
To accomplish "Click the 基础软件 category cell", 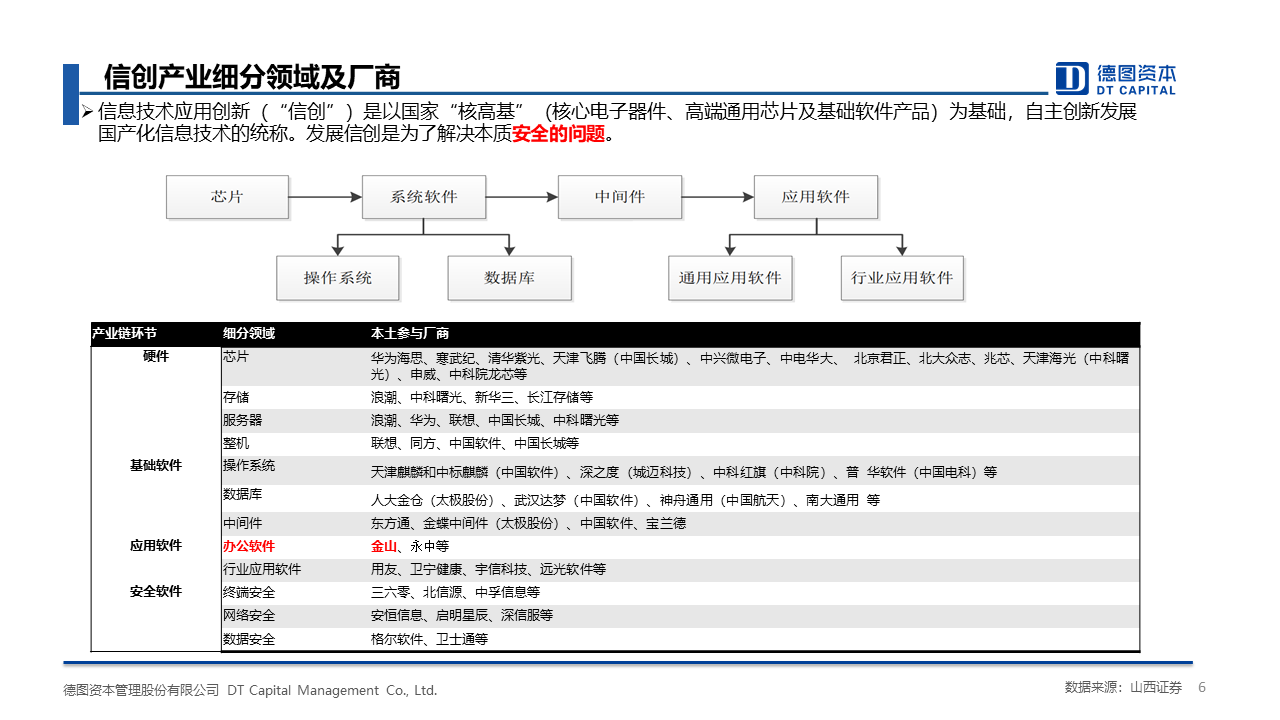I will point(156,466).
